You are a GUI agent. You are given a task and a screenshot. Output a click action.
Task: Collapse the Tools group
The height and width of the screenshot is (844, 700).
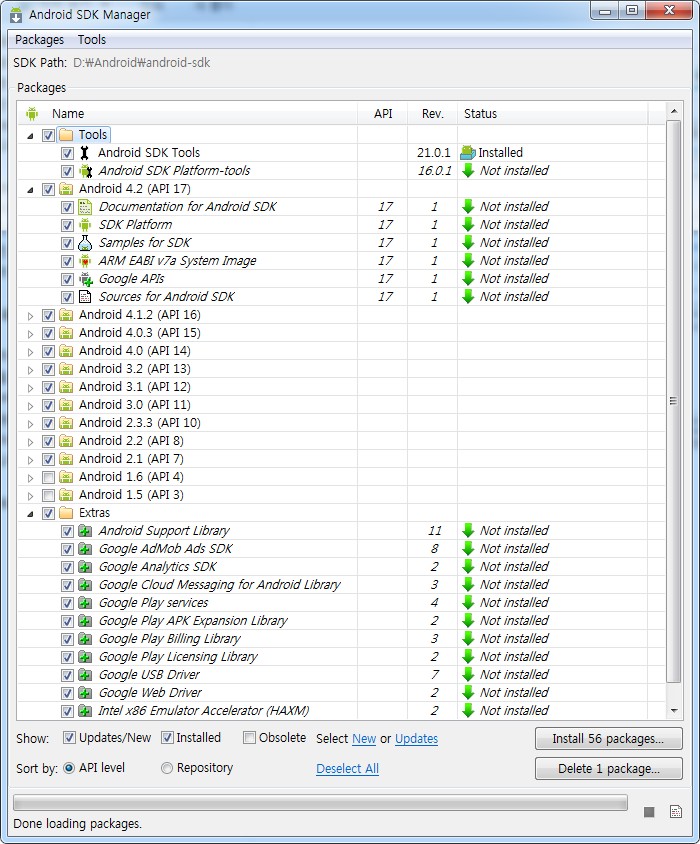tap(31, 136)
